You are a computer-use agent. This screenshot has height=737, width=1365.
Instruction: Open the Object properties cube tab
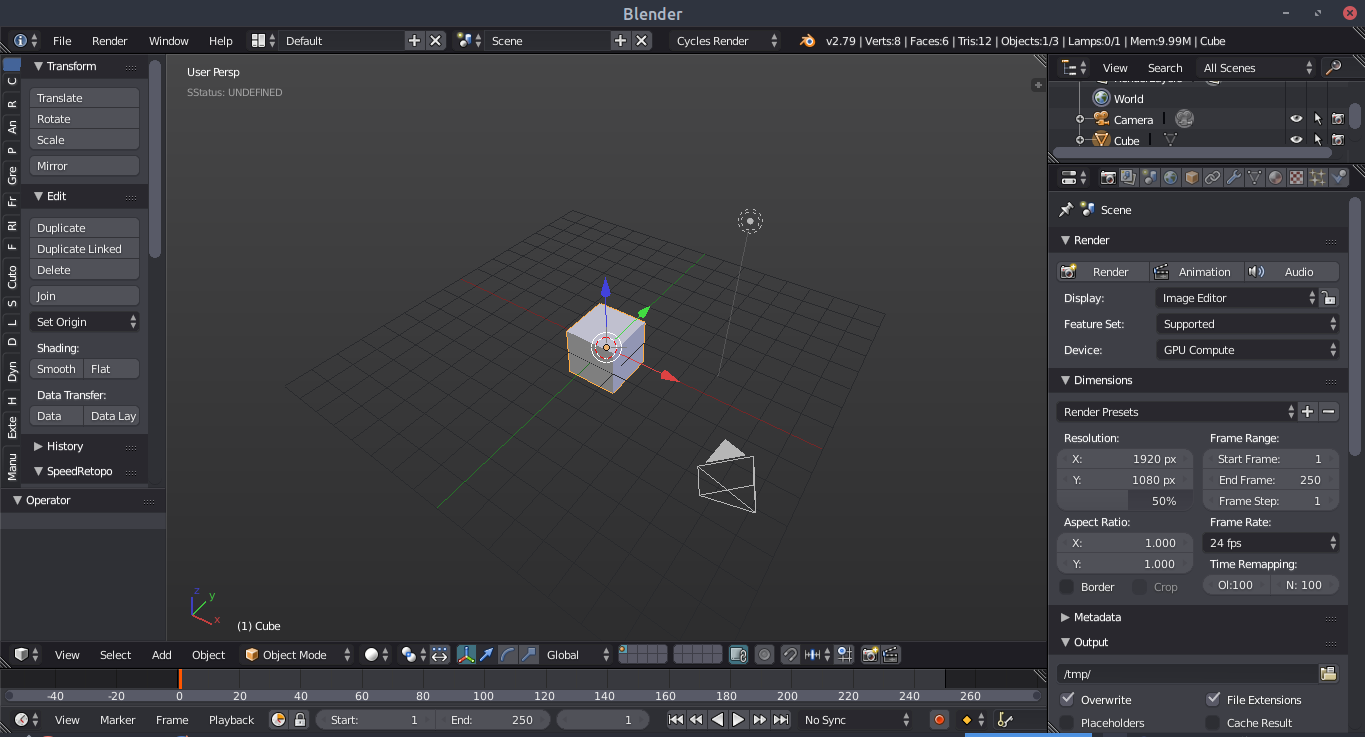[1192, 177]
